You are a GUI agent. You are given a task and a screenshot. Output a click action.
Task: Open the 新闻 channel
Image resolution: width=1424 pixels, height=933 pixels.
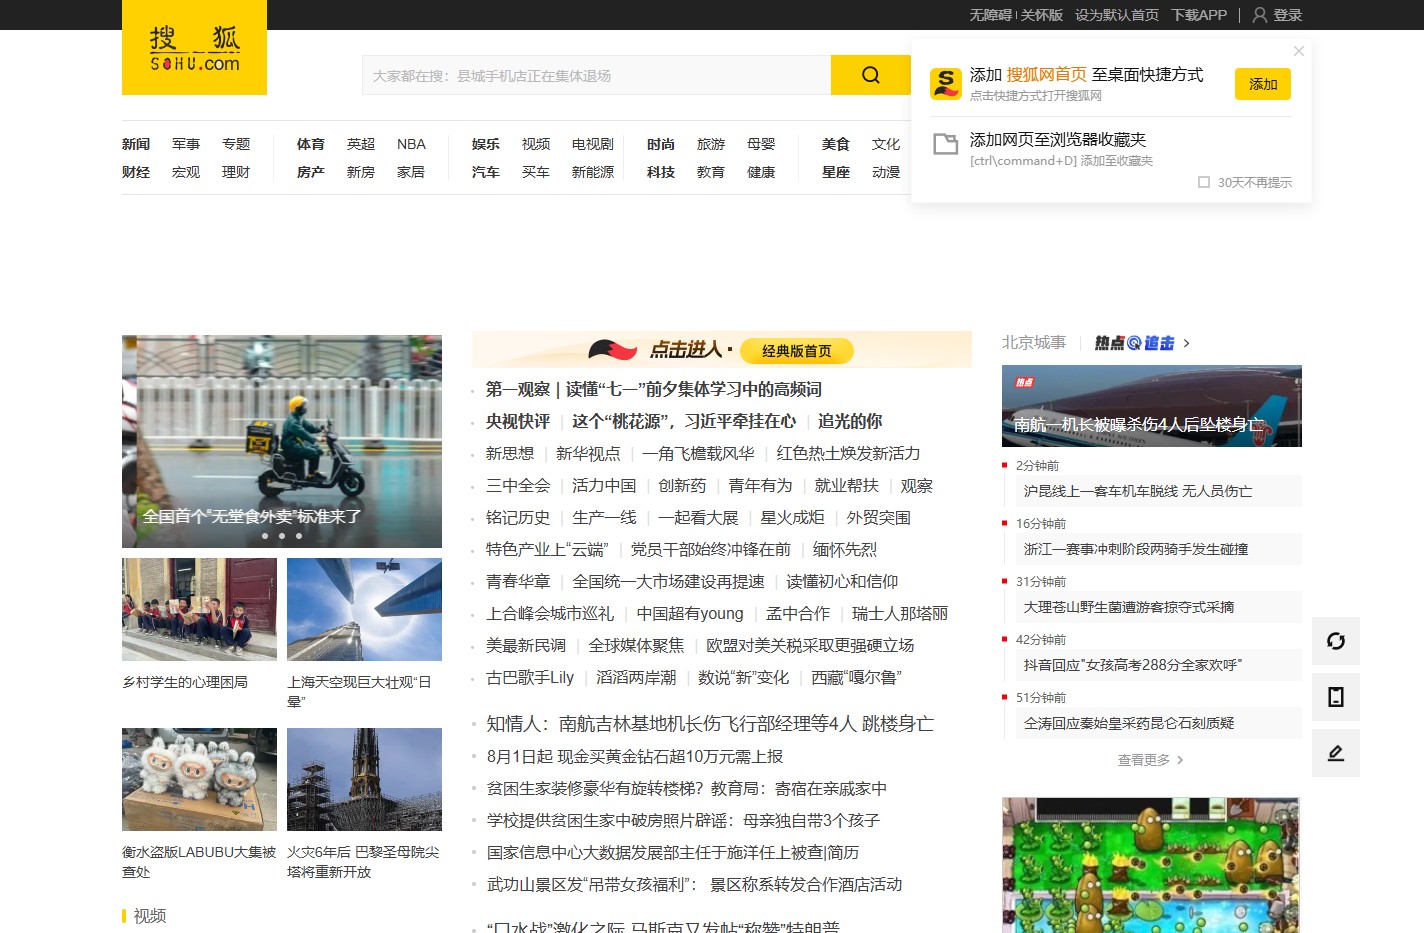(x=136, y=144)
